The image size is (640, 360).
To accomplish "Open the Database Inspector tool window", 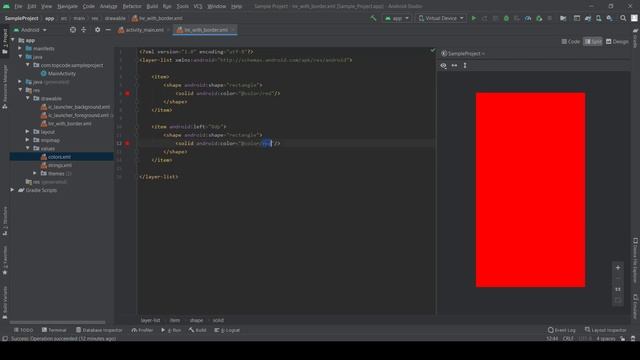I will click(x=99, y=330).
